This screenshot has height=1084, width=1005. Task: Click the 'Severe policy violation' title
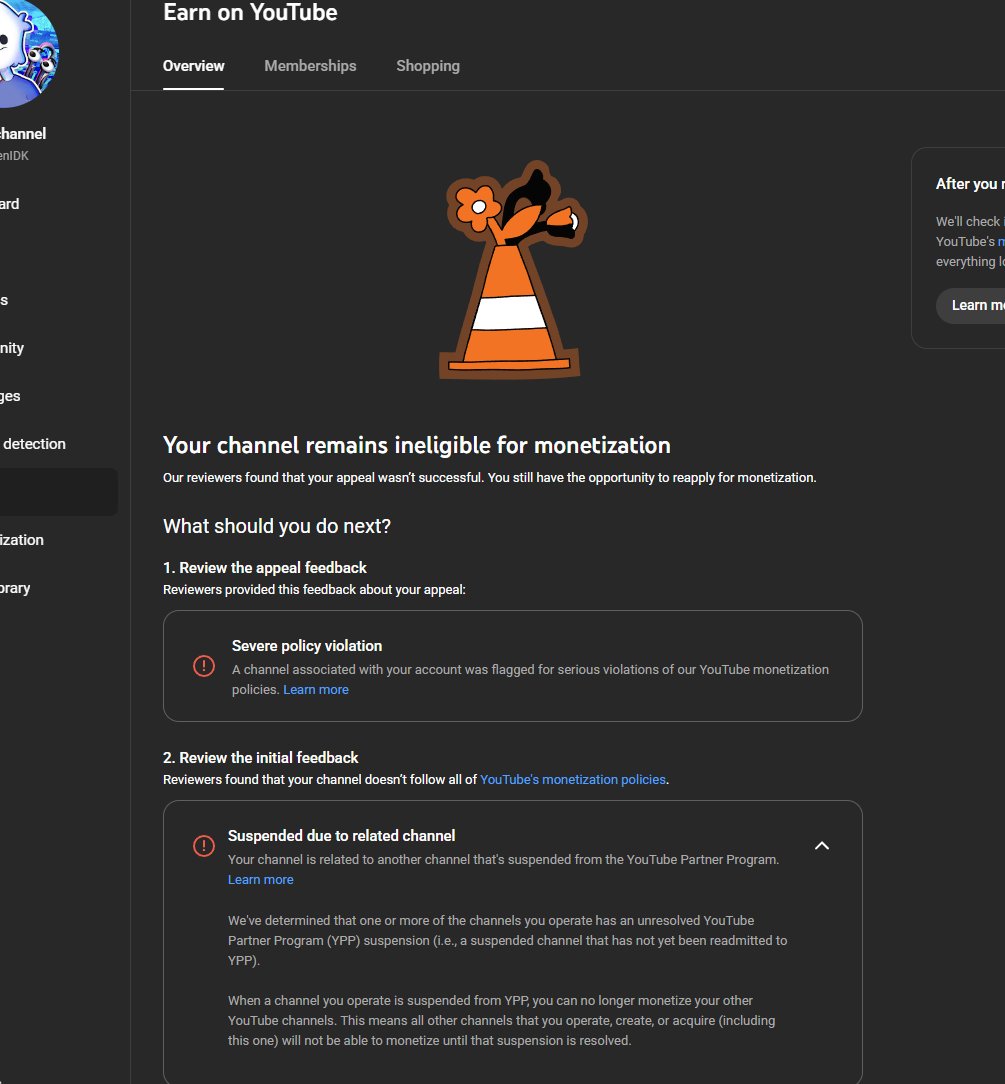tap(307, 646)
